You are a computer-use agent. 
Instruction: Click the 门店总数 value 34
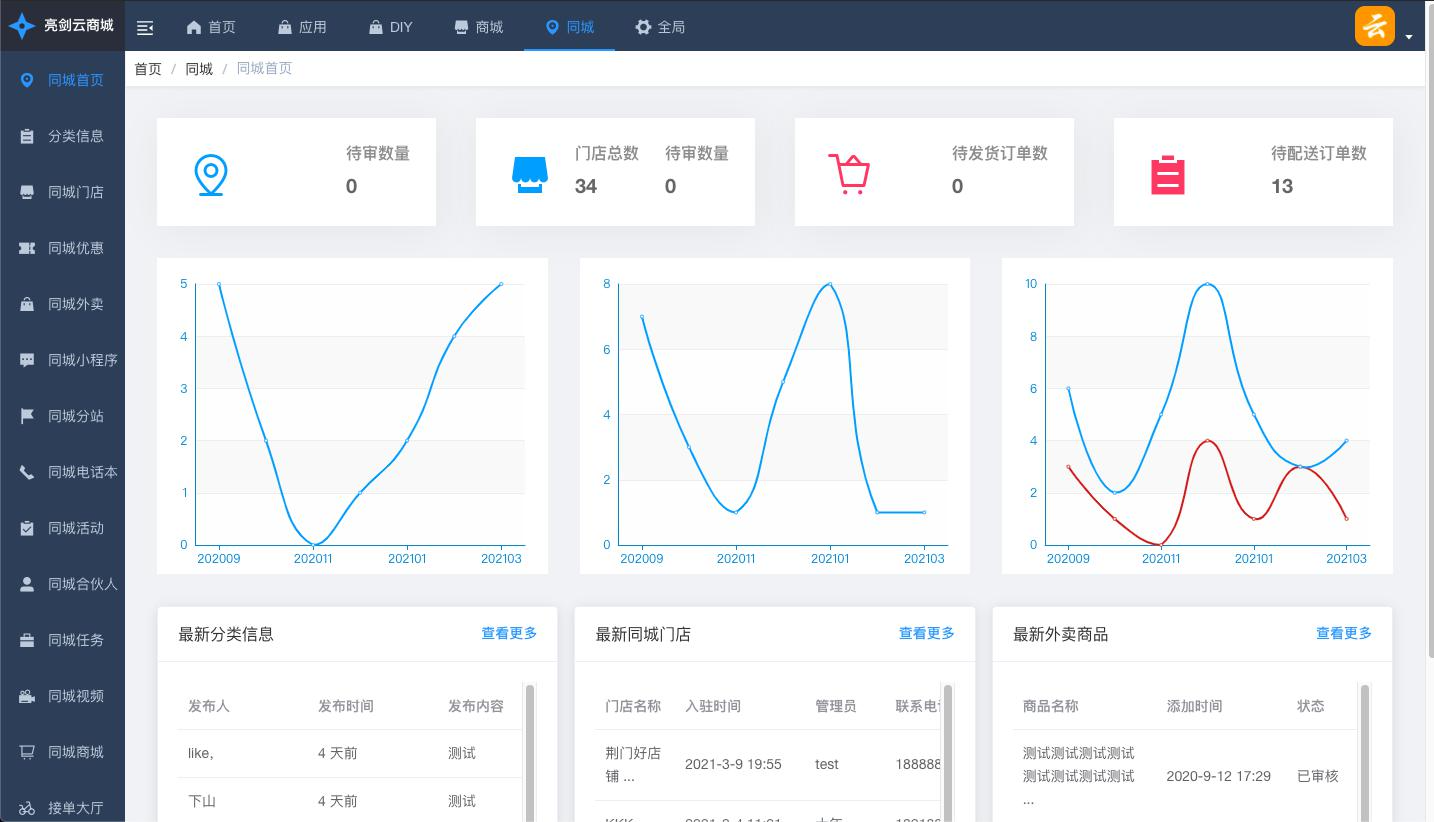point(586,186)
